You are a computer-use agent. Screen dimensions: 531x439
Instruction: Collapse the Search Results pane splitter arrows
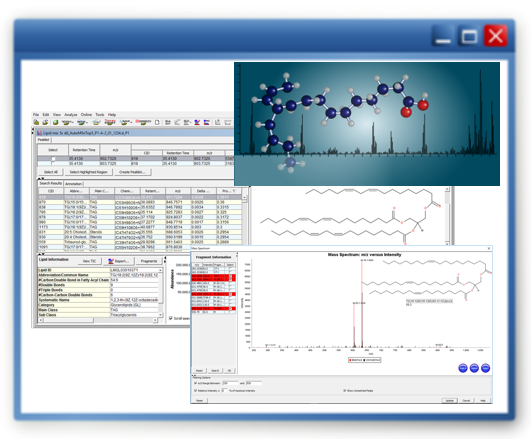pos(41,178)
